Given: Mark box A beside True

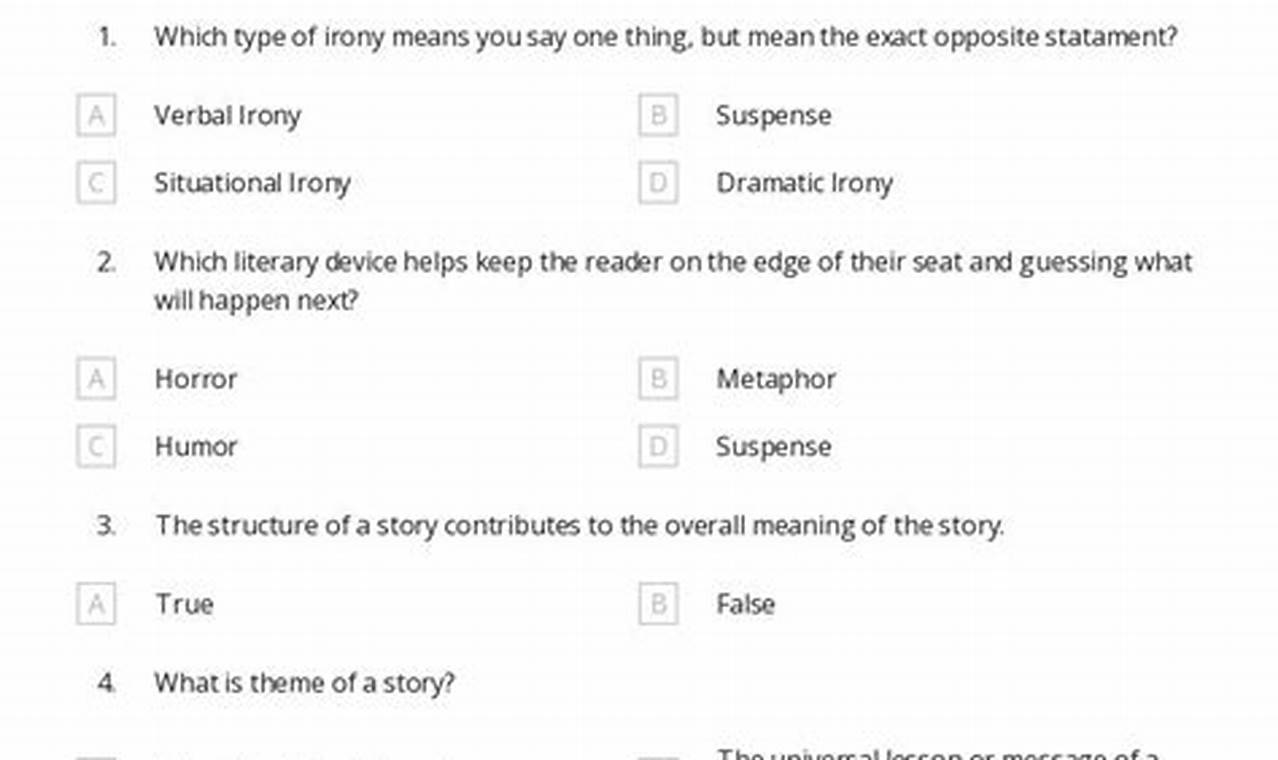Looking at the screenshot, I should pos(96,604).
